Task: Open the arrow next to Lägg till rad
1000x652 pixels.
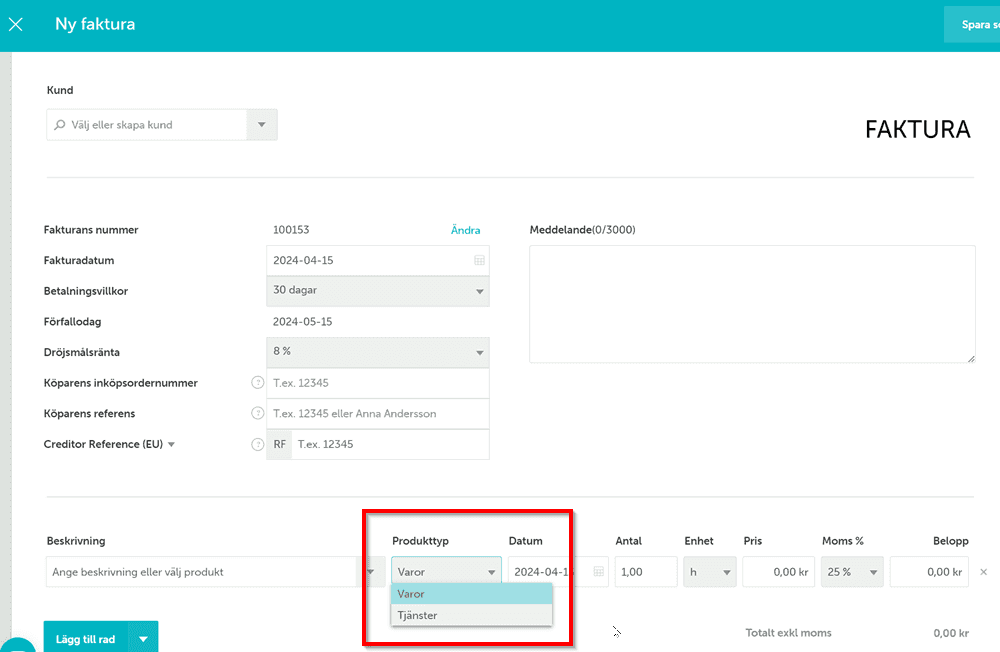Action: pos(143,639)
